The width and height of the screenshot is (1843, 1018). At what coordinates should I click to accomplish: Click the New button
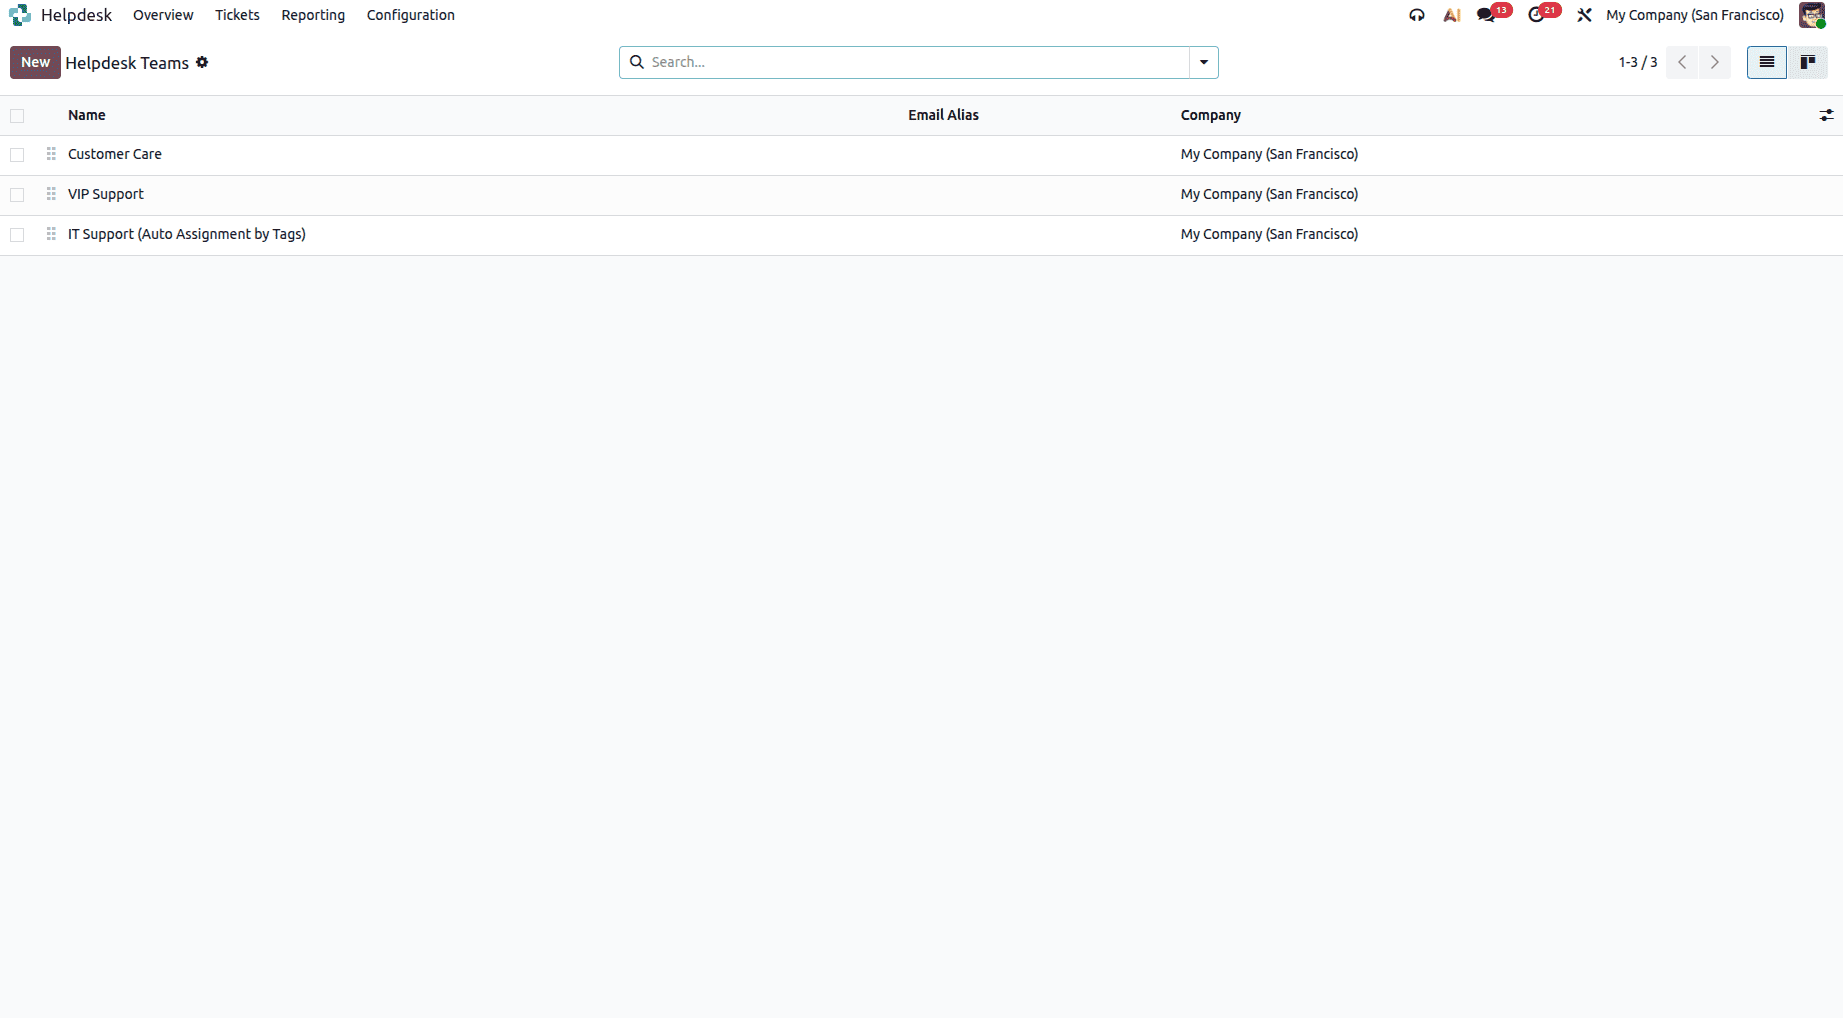pos(35,62)
